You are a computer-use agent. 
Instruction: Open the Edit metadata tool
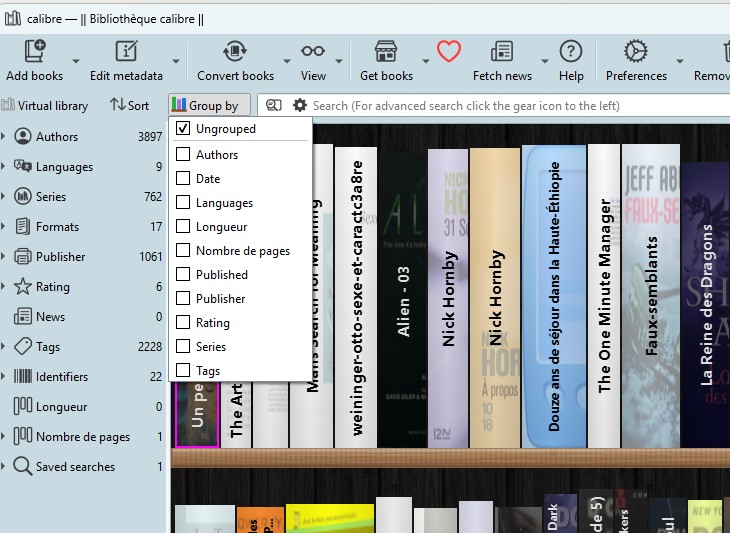point(126,52)
